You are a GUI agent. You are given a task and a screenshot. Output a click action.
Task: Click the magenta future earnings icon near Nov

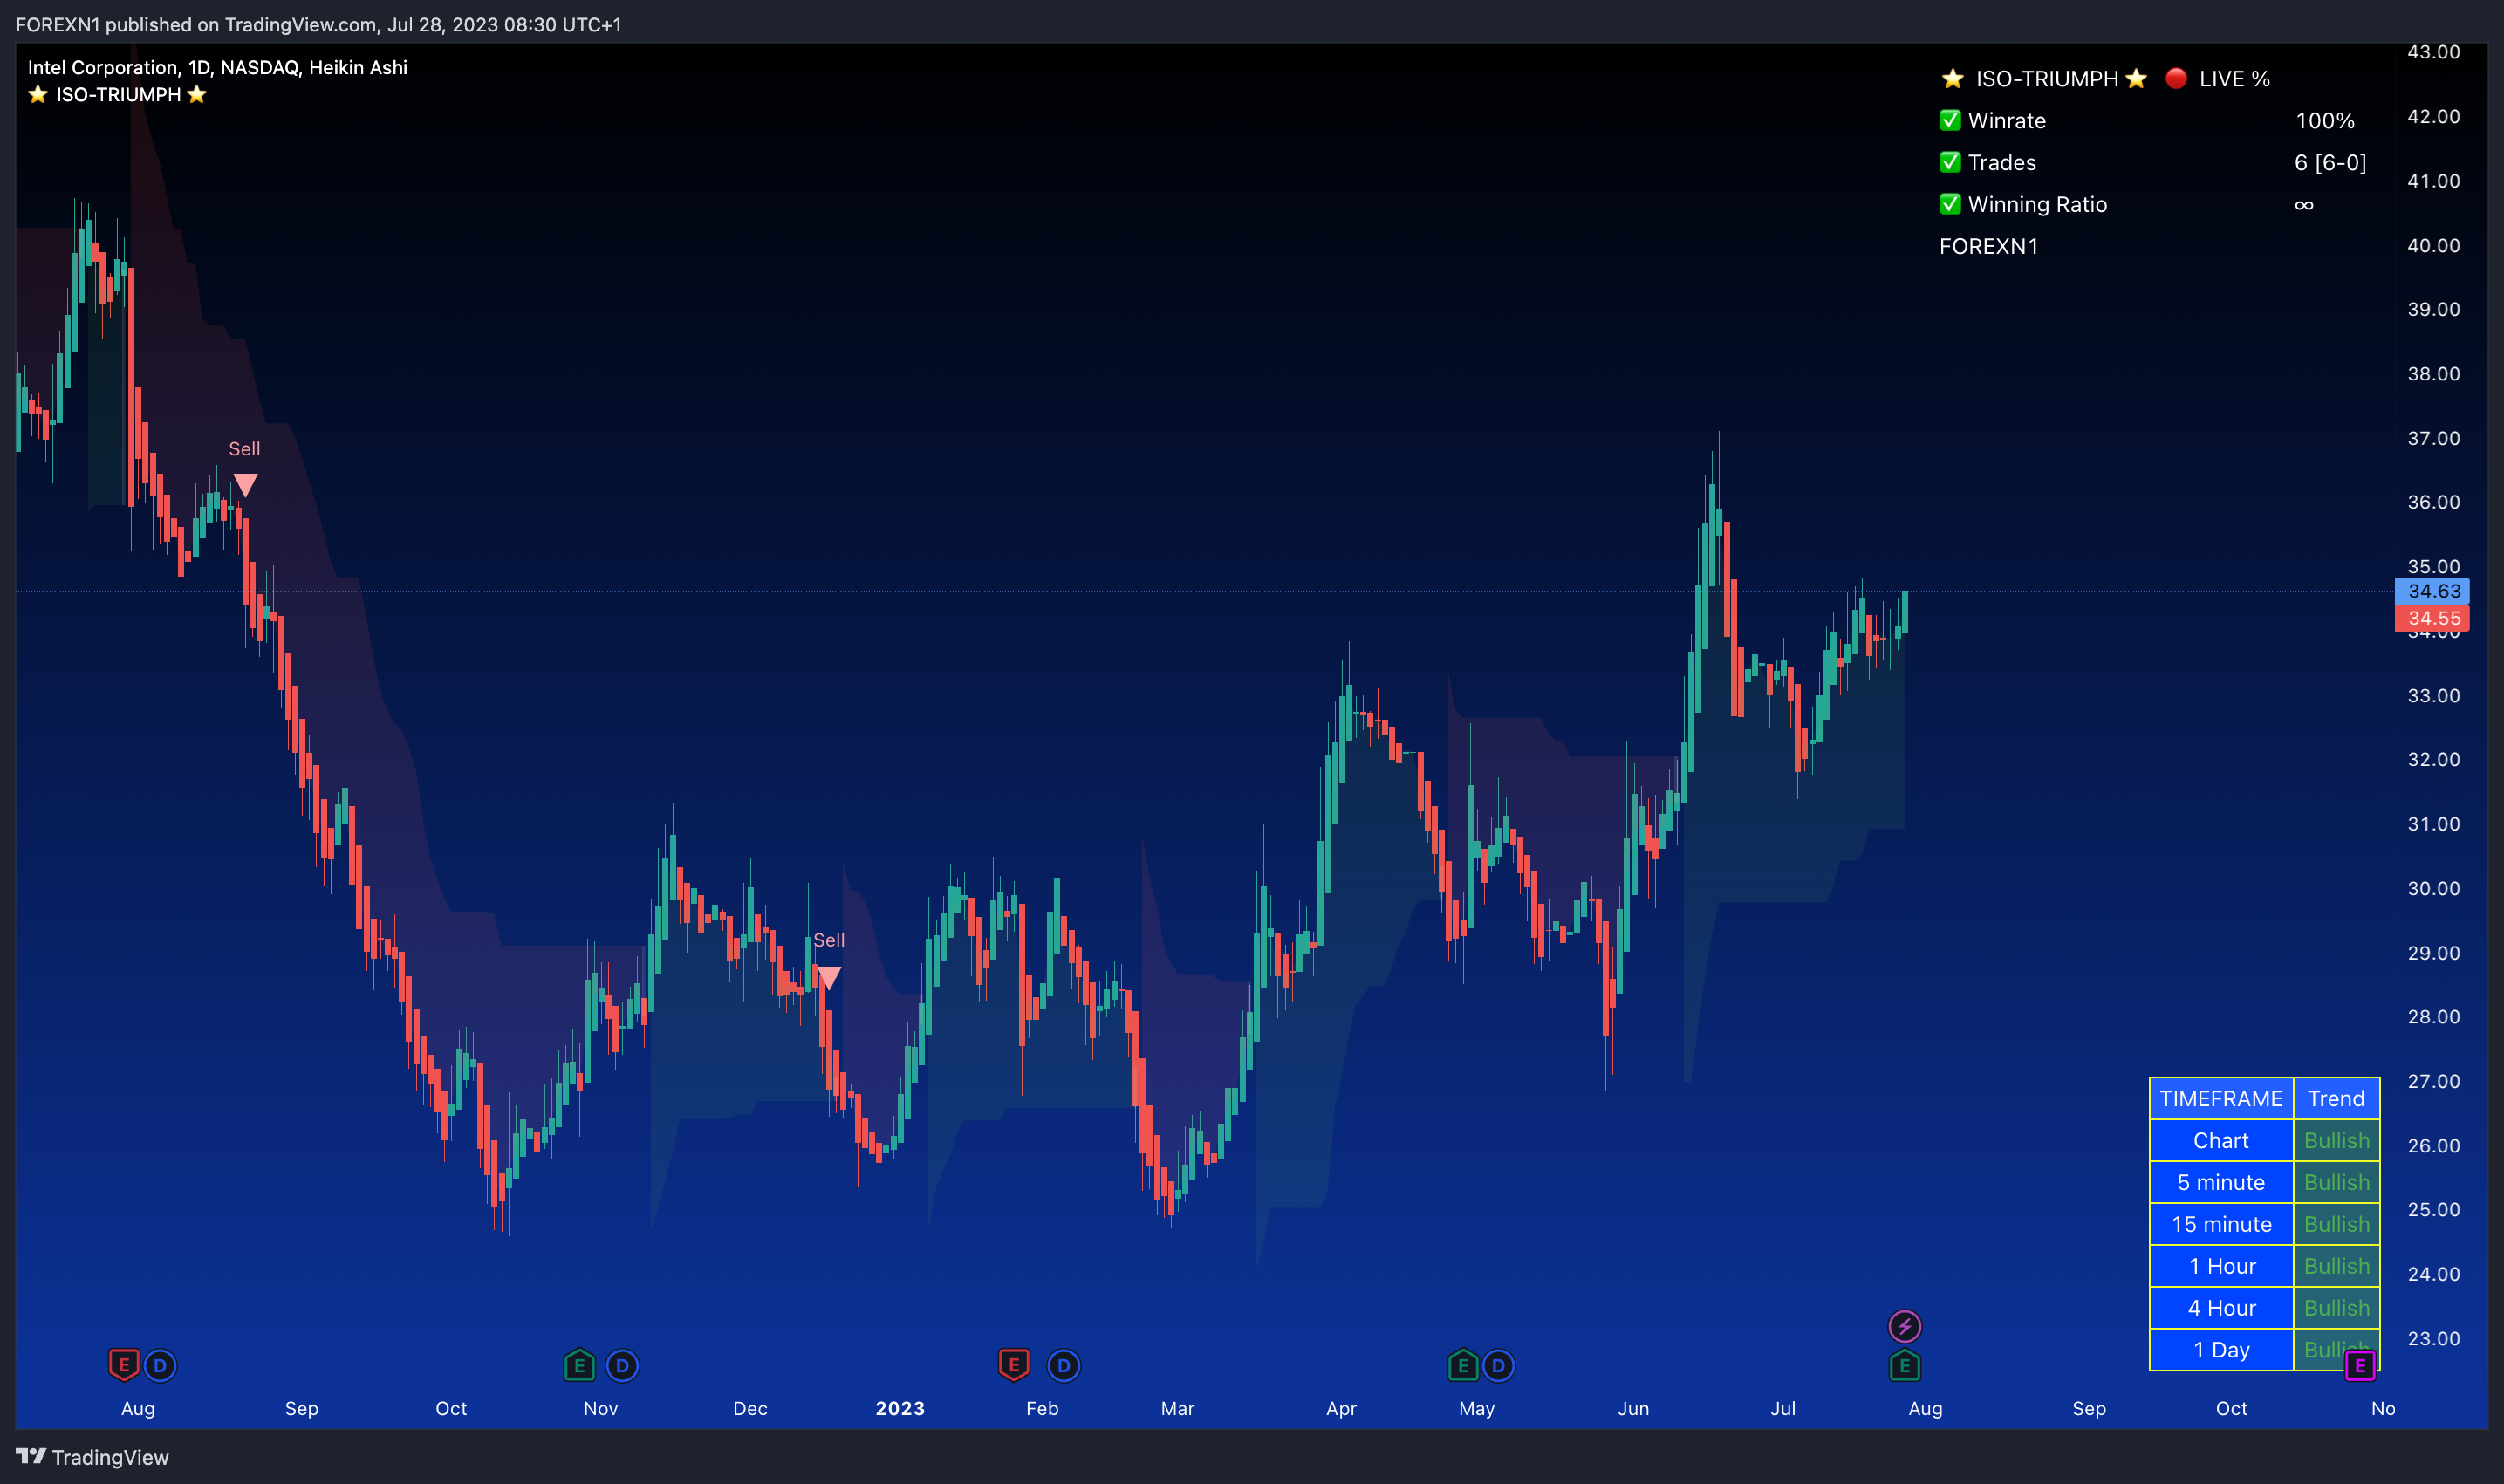(2360, 1366)
